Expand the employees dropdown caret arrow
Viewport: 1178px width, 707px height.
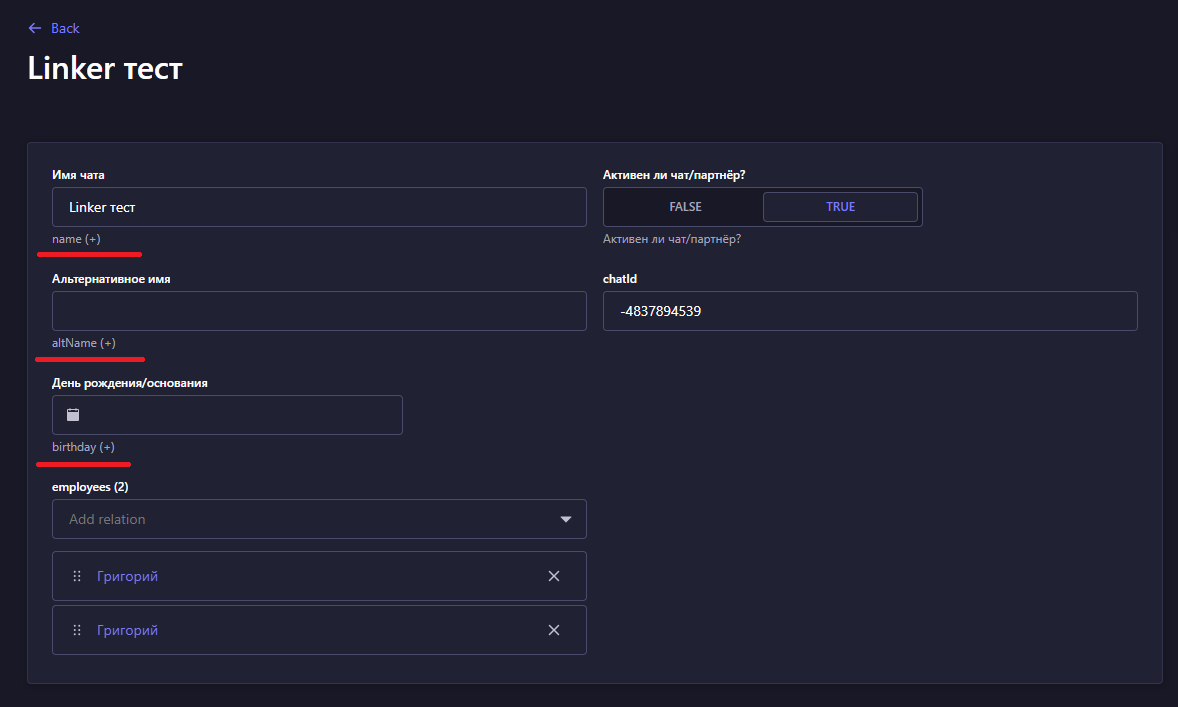[x=566, y=520]
